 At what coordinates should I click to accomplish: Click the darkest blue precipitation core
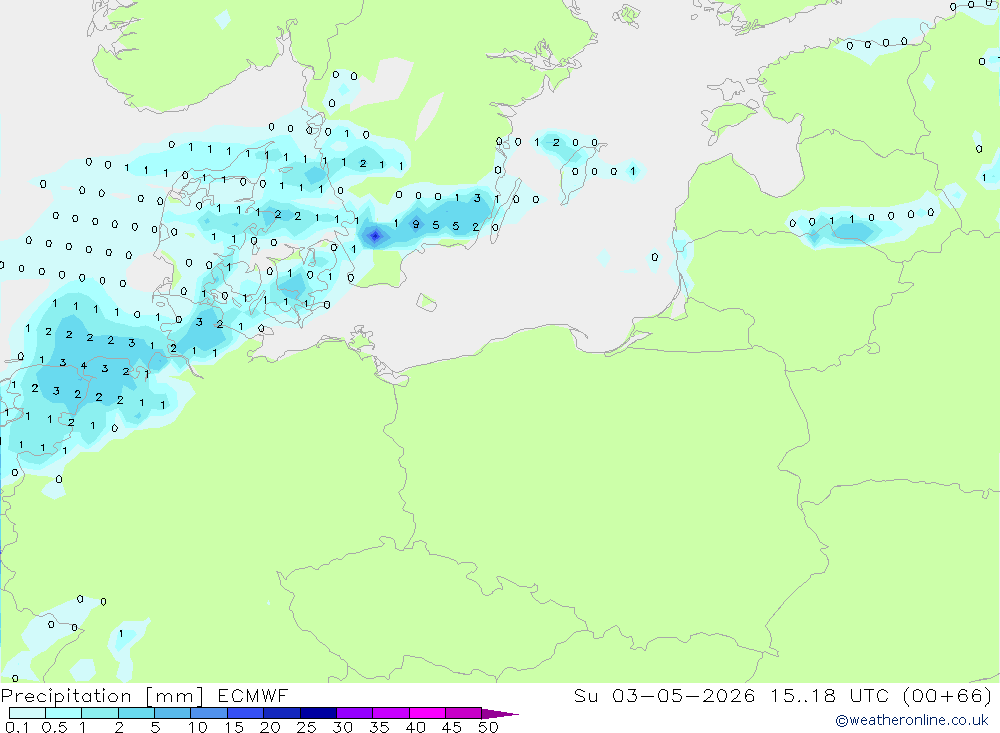pos(375,236)
